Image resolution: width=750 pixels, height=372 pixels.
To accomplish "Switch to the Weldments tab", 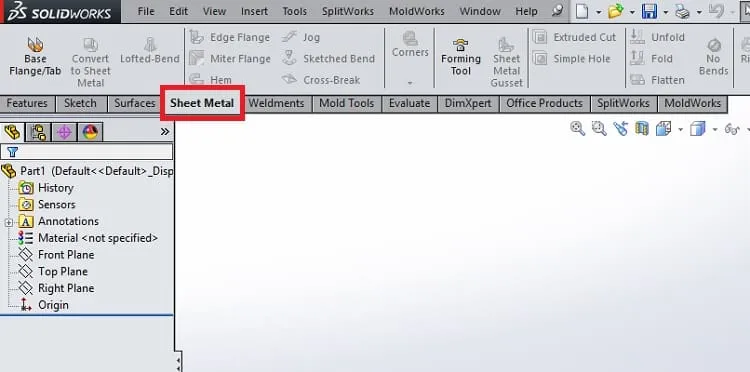I will [276, 103].
